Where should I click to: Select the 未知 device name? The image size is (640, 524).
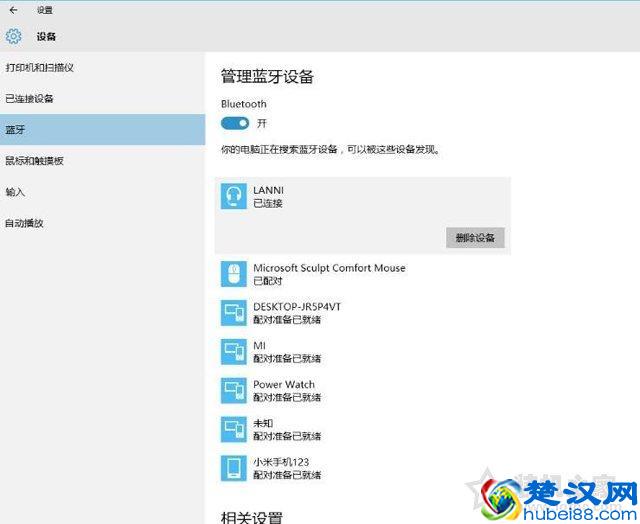coord(263,423)
